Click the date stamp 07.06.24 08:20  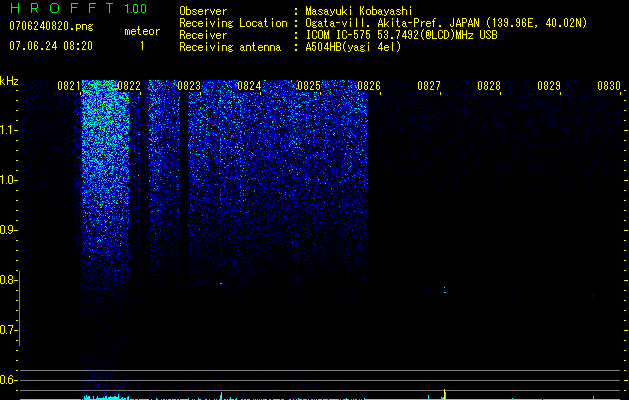(x=51, y=46)
